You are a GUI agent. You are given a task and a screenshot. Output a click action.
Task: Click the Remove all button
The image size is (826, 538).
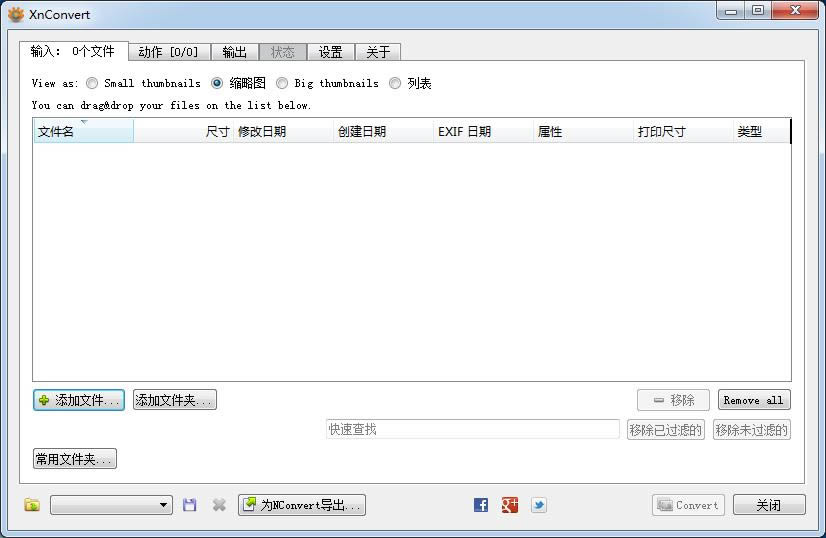(x=754, y=400)
